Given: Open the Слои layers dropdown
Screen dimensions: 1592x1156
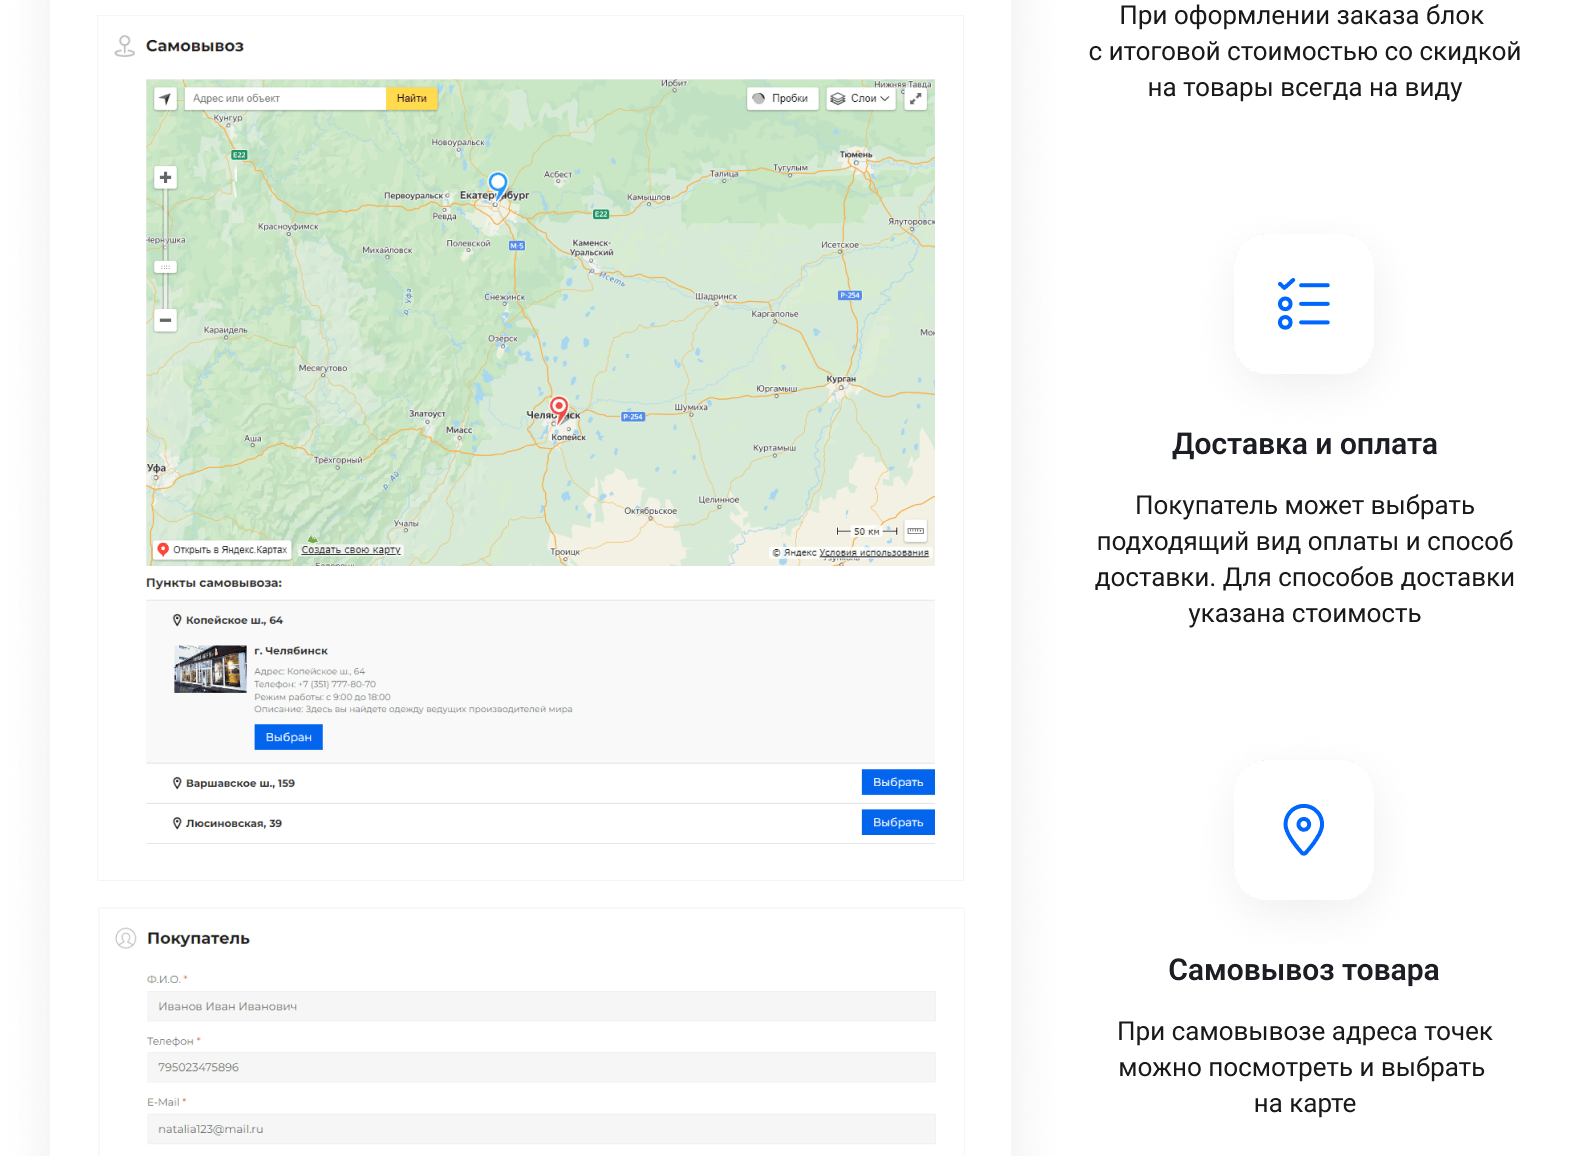Looking at the screenshot, I should [x=861, y=98].
